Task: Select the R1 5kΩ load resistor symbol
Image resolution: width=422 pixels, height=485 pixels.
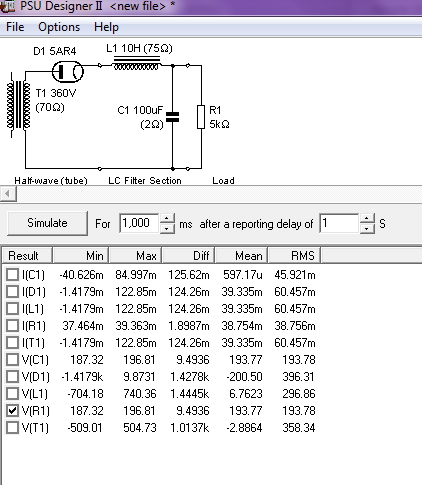Action: pos(201,117)
